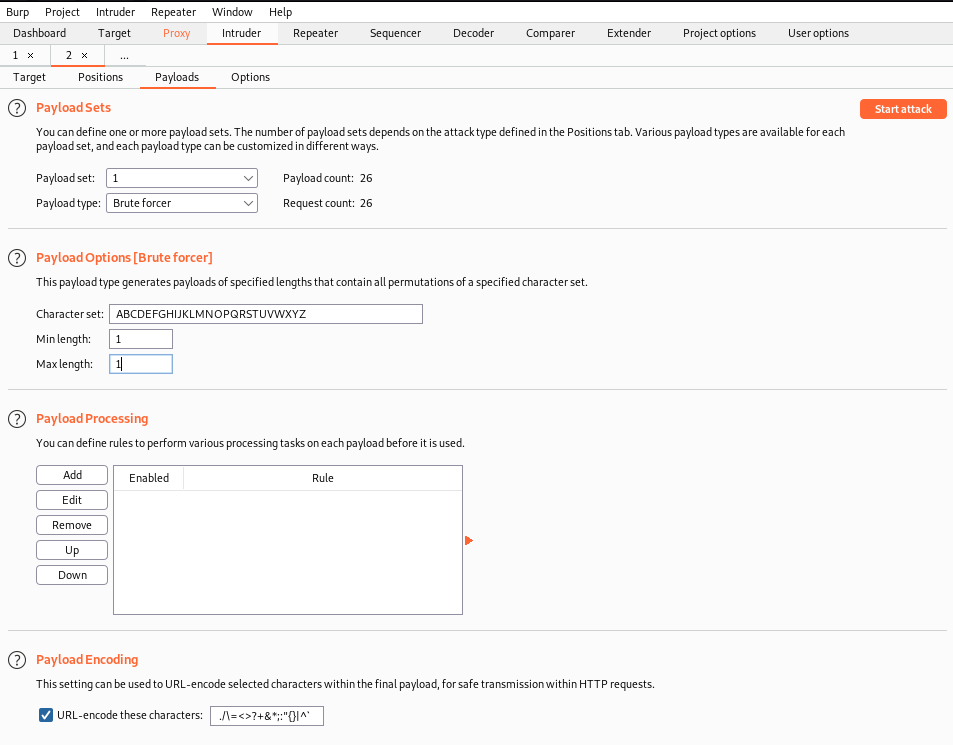The image size is (953, 745).
Task: Click the Payload Processing heading
Action: pyautogui.click(x=92, y=419)
